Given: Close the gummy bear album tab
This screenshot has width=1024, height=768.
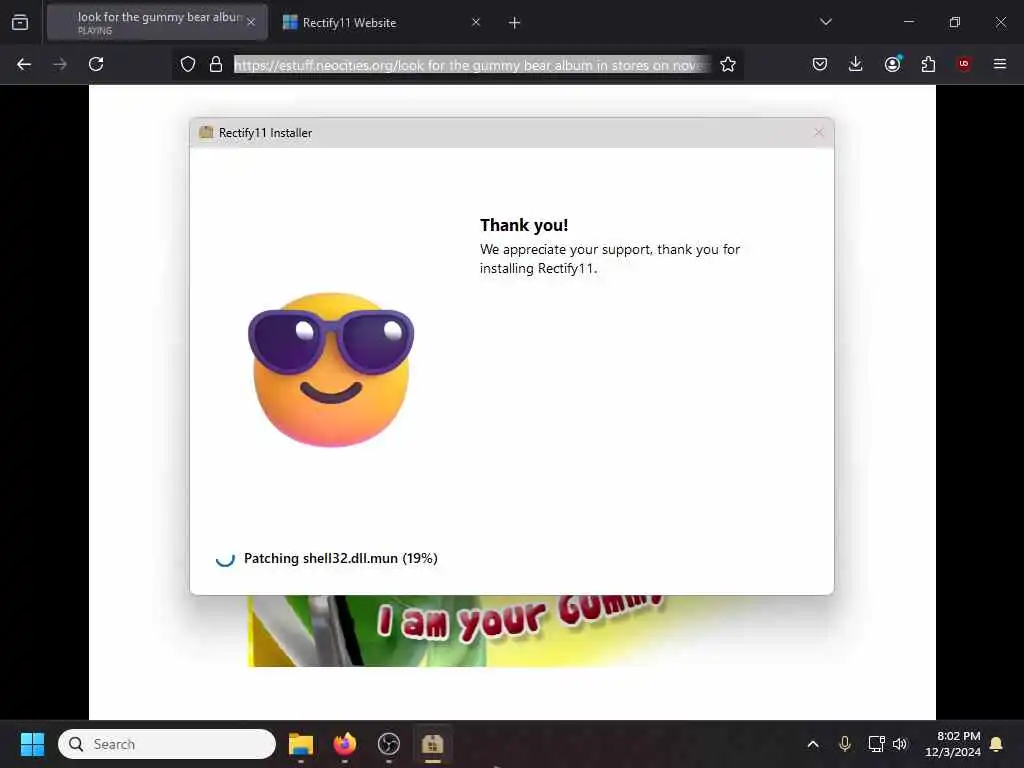Looking at the screenshot, I should coord(251,22).
